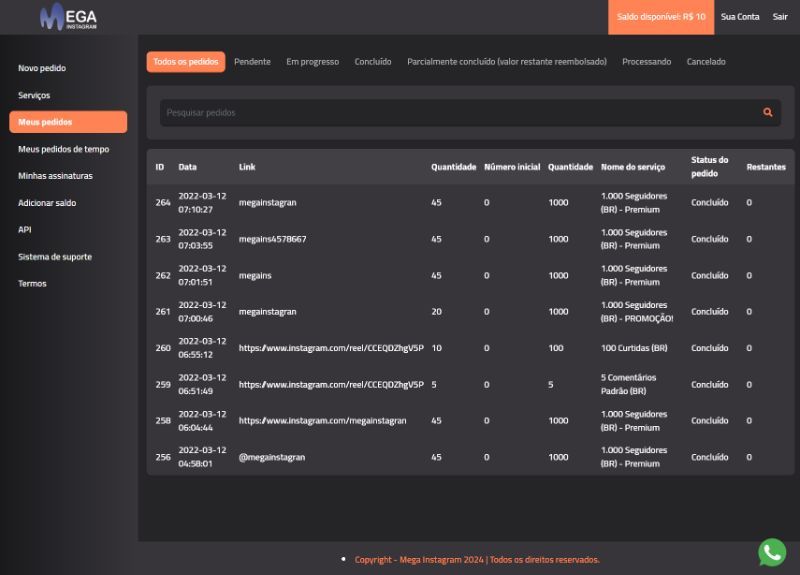
Task: Click Saldo disponível balance button
Action: 661,17
